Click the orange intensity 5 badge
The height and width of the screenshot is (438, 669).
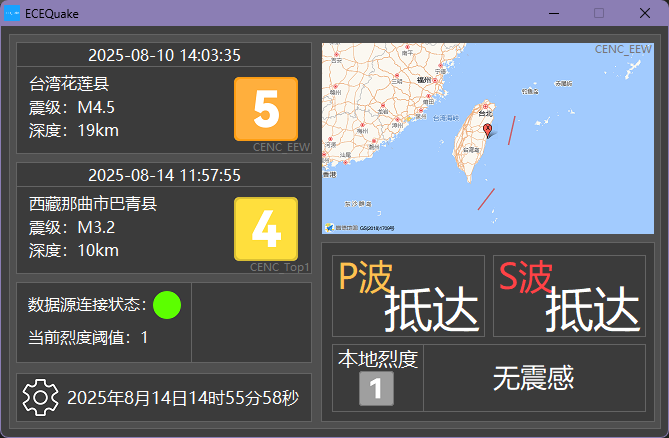[266, 109]
